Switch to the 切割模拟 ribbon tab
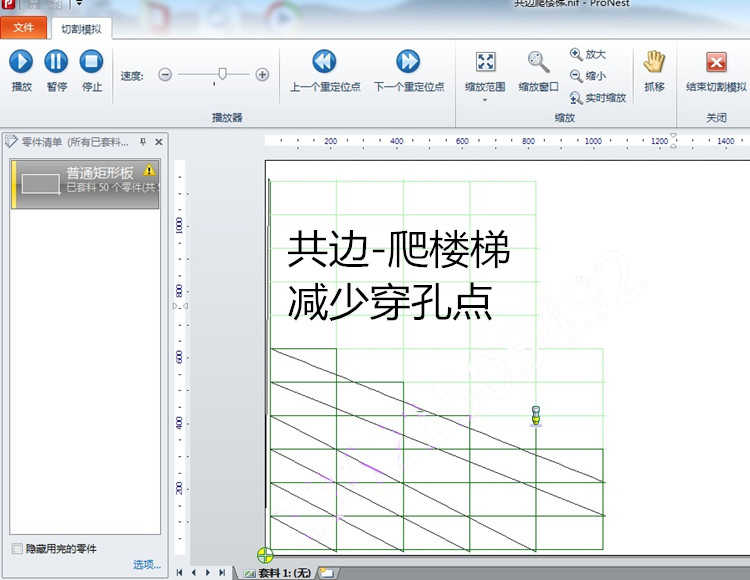750x580 pixels. (81, 29)
